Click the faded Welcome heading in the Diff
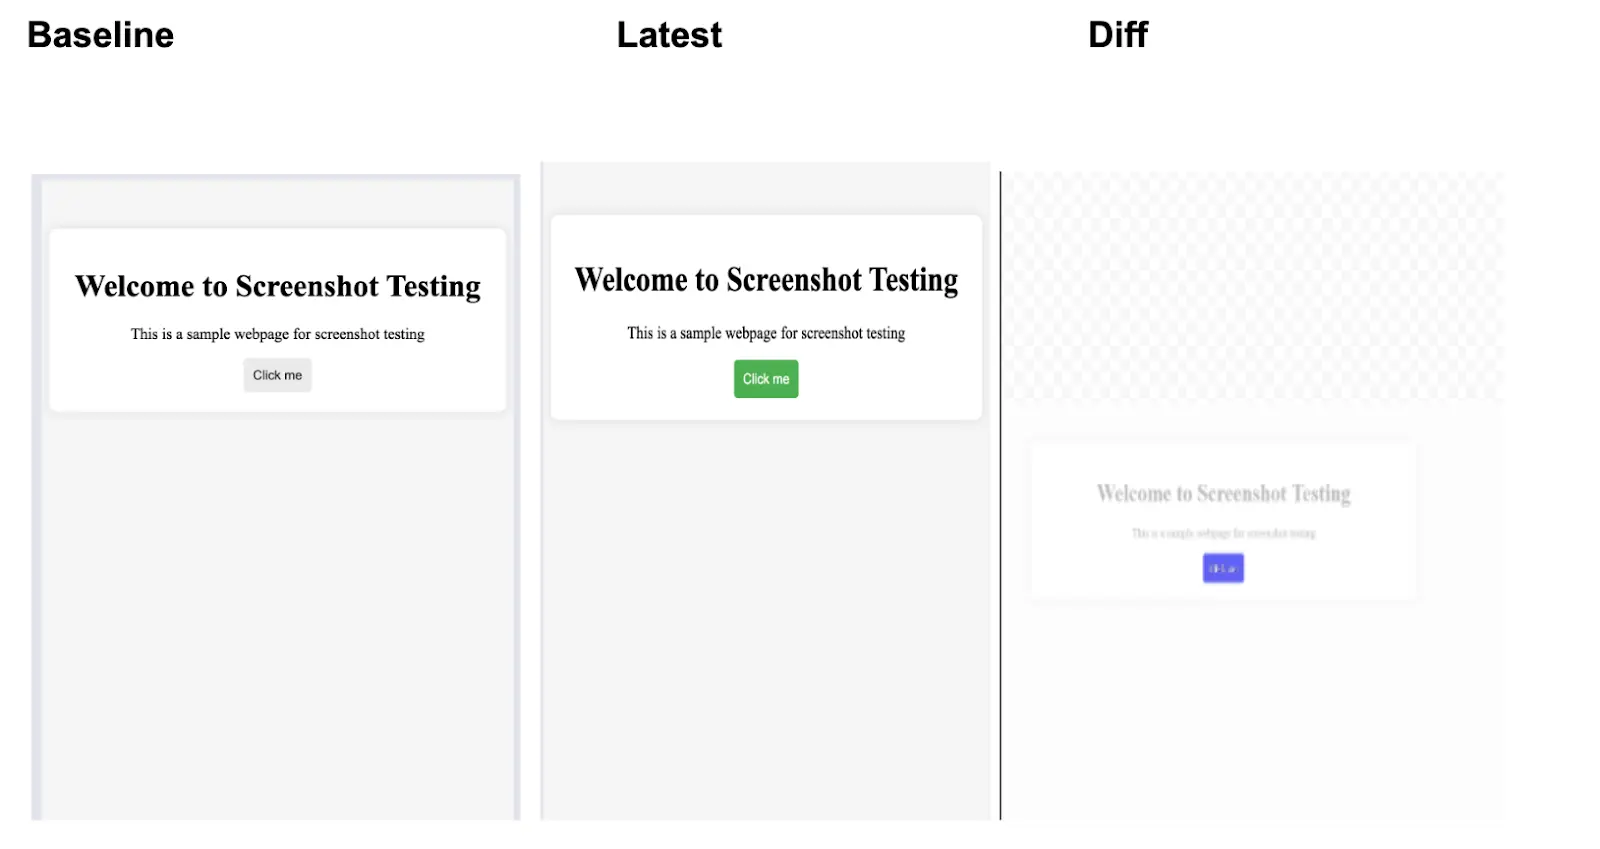 pyautogui.click(x=1222, y=492)
